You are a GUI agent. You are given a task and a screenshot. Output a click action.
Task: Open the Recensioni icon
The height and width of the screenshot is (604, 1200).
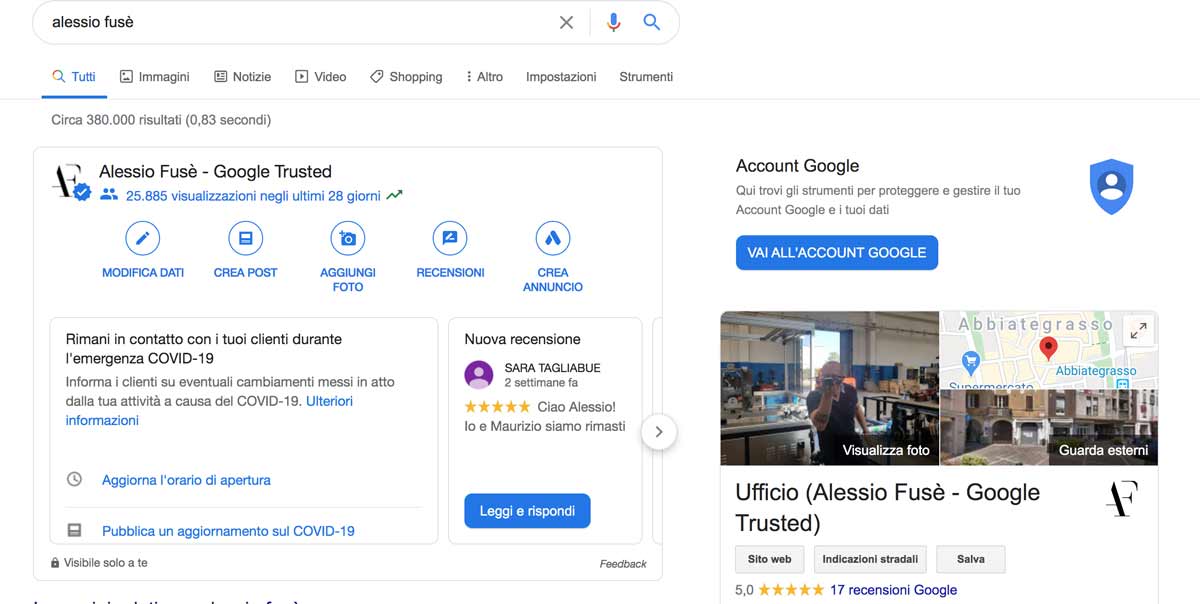click(449, 238)
